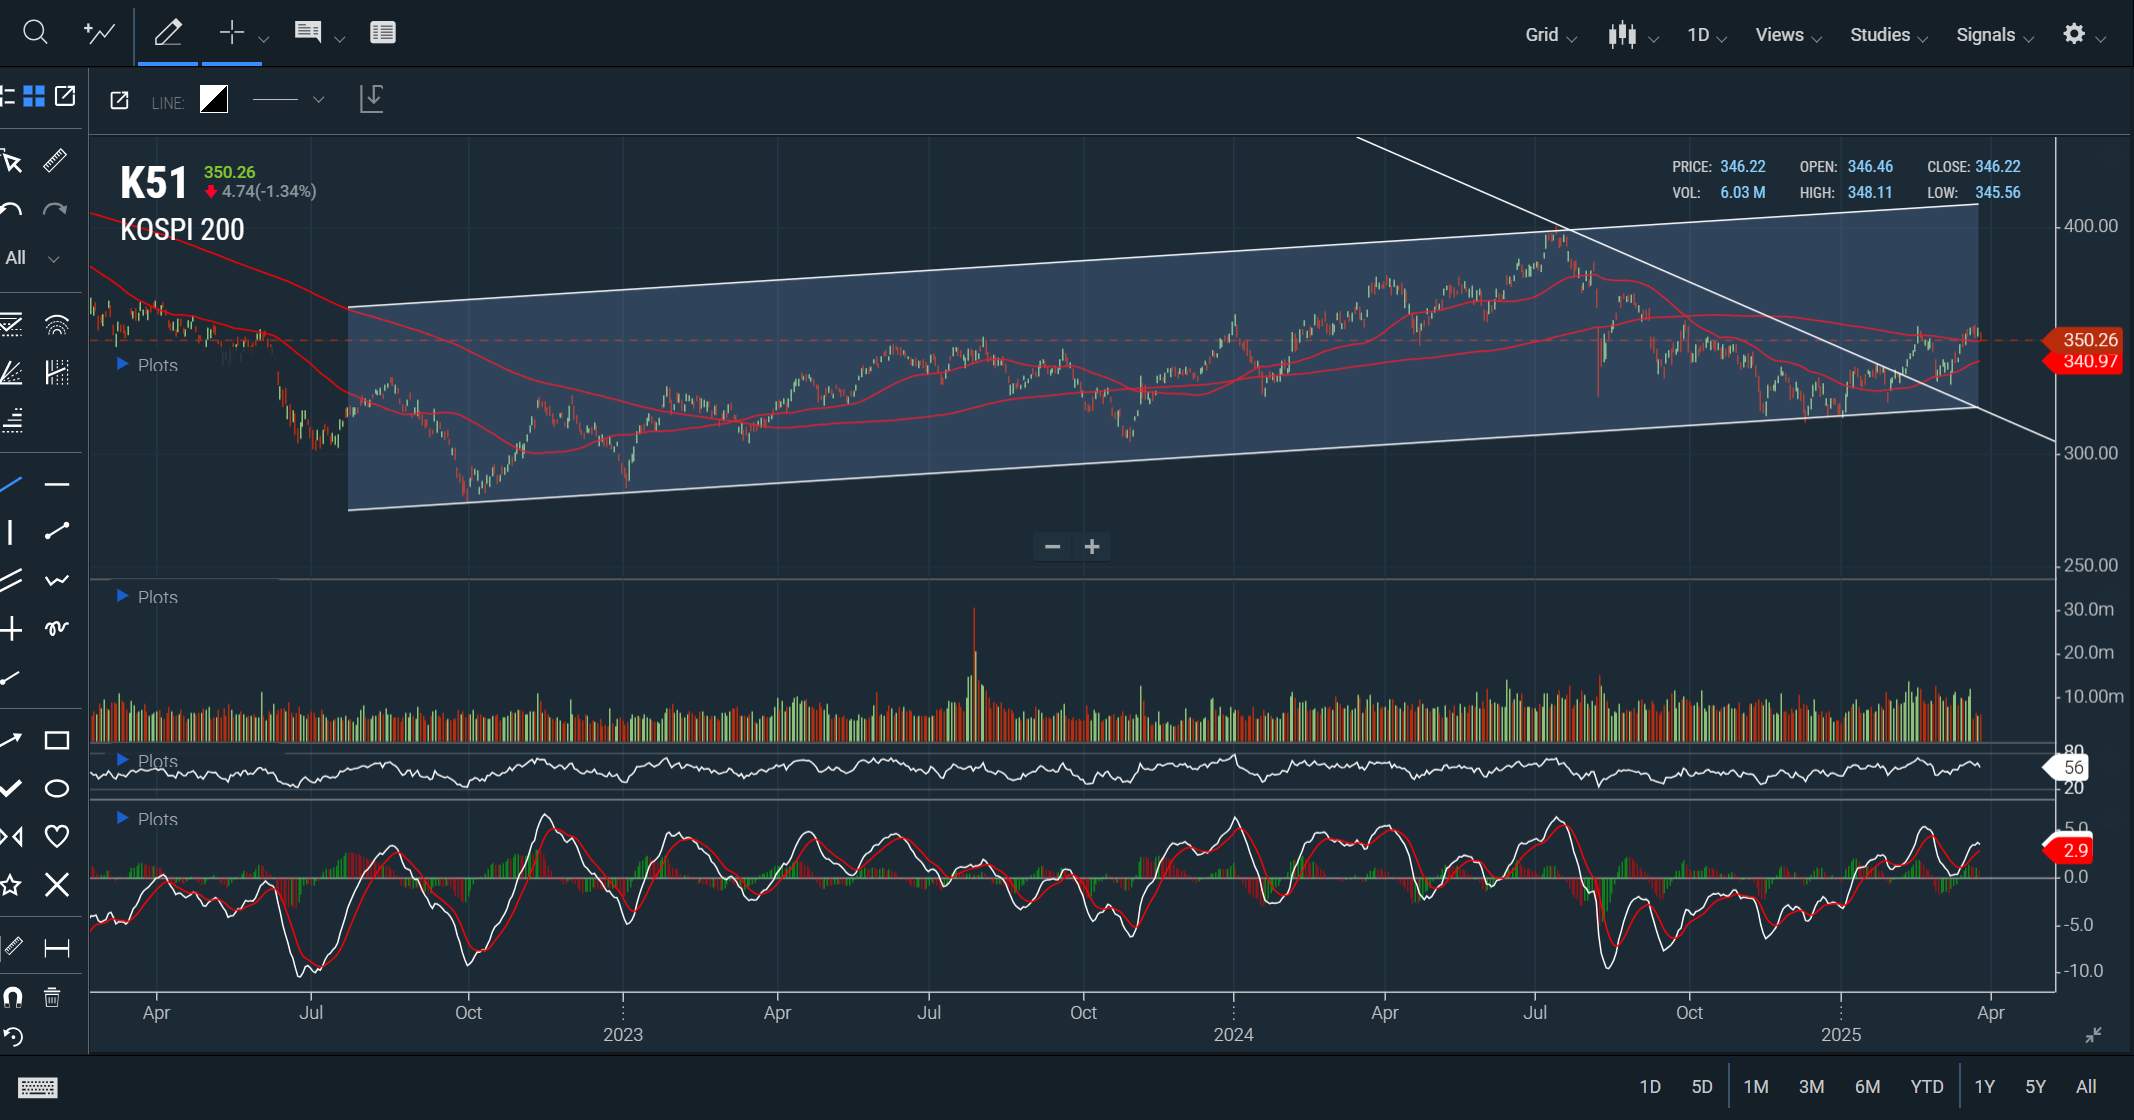Viewport: 2134px width, 1120px height.
Task: Redo the last drawing
Action: (55, 209)
